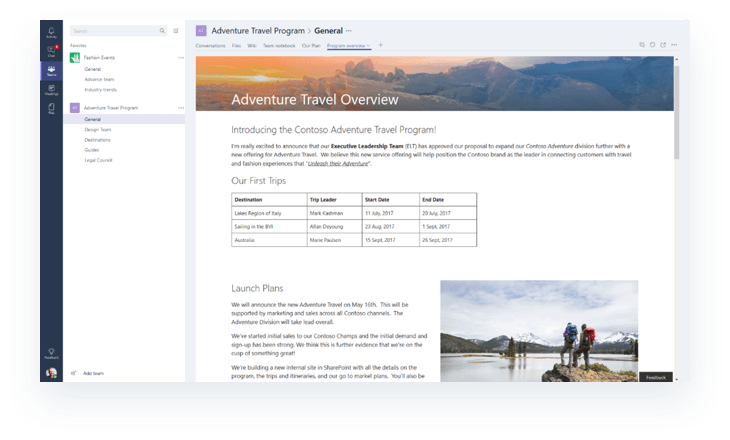This screenshot has height=440, width=730.
Task: Add a new tab with plus icon
Action: (x=380, y=45)
